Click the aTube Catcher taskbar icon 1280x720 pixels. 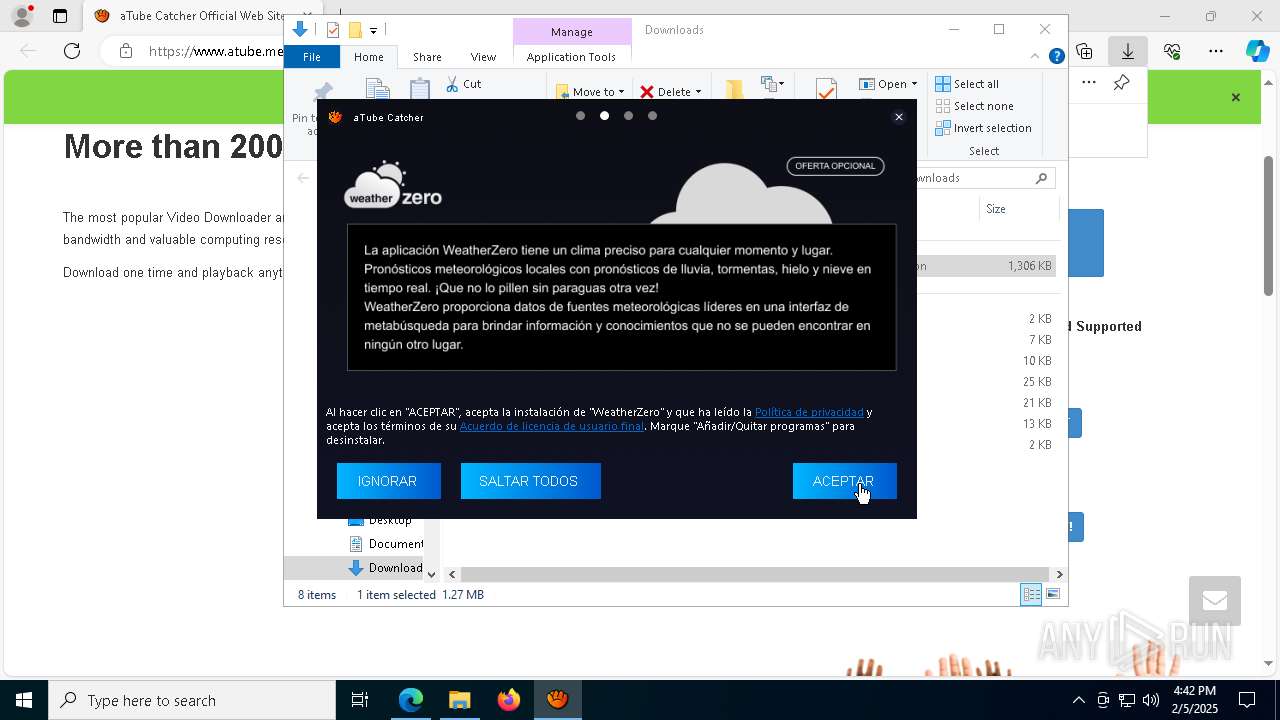click(557, 700)
